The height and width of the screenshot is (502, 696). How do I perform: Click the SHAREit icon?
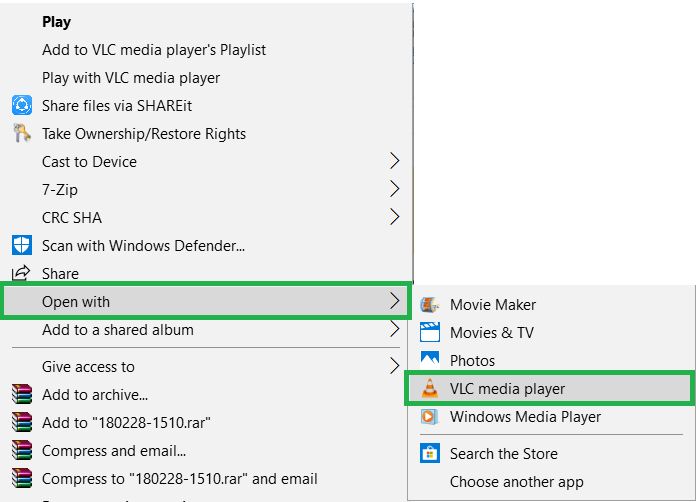[x=22, y=106]
